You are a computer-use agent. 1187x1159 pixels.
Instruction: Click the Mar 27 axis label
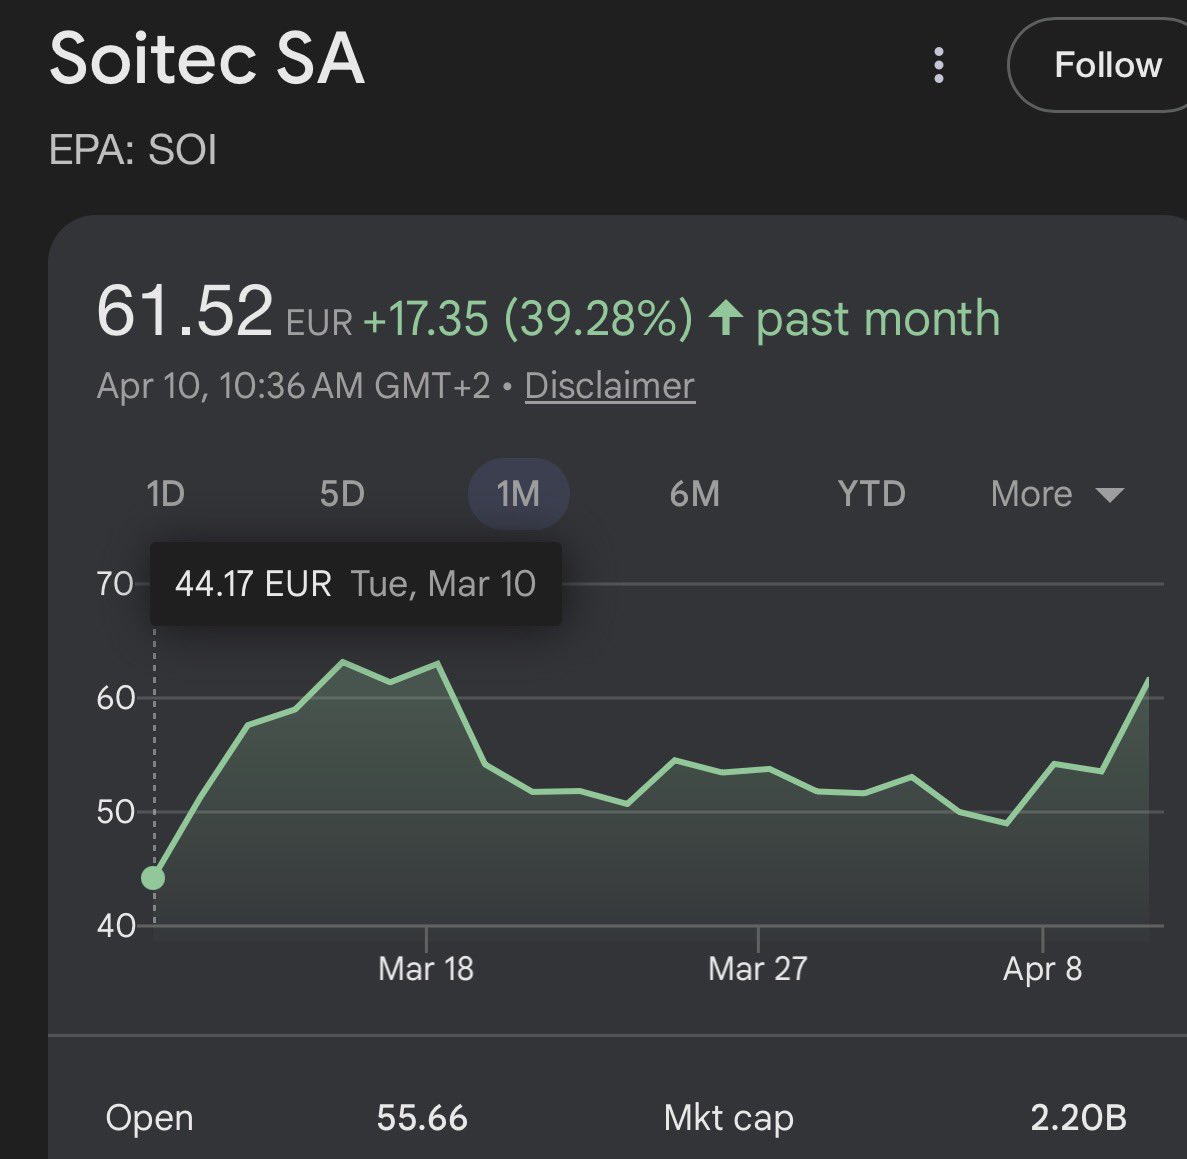(758, 969)
